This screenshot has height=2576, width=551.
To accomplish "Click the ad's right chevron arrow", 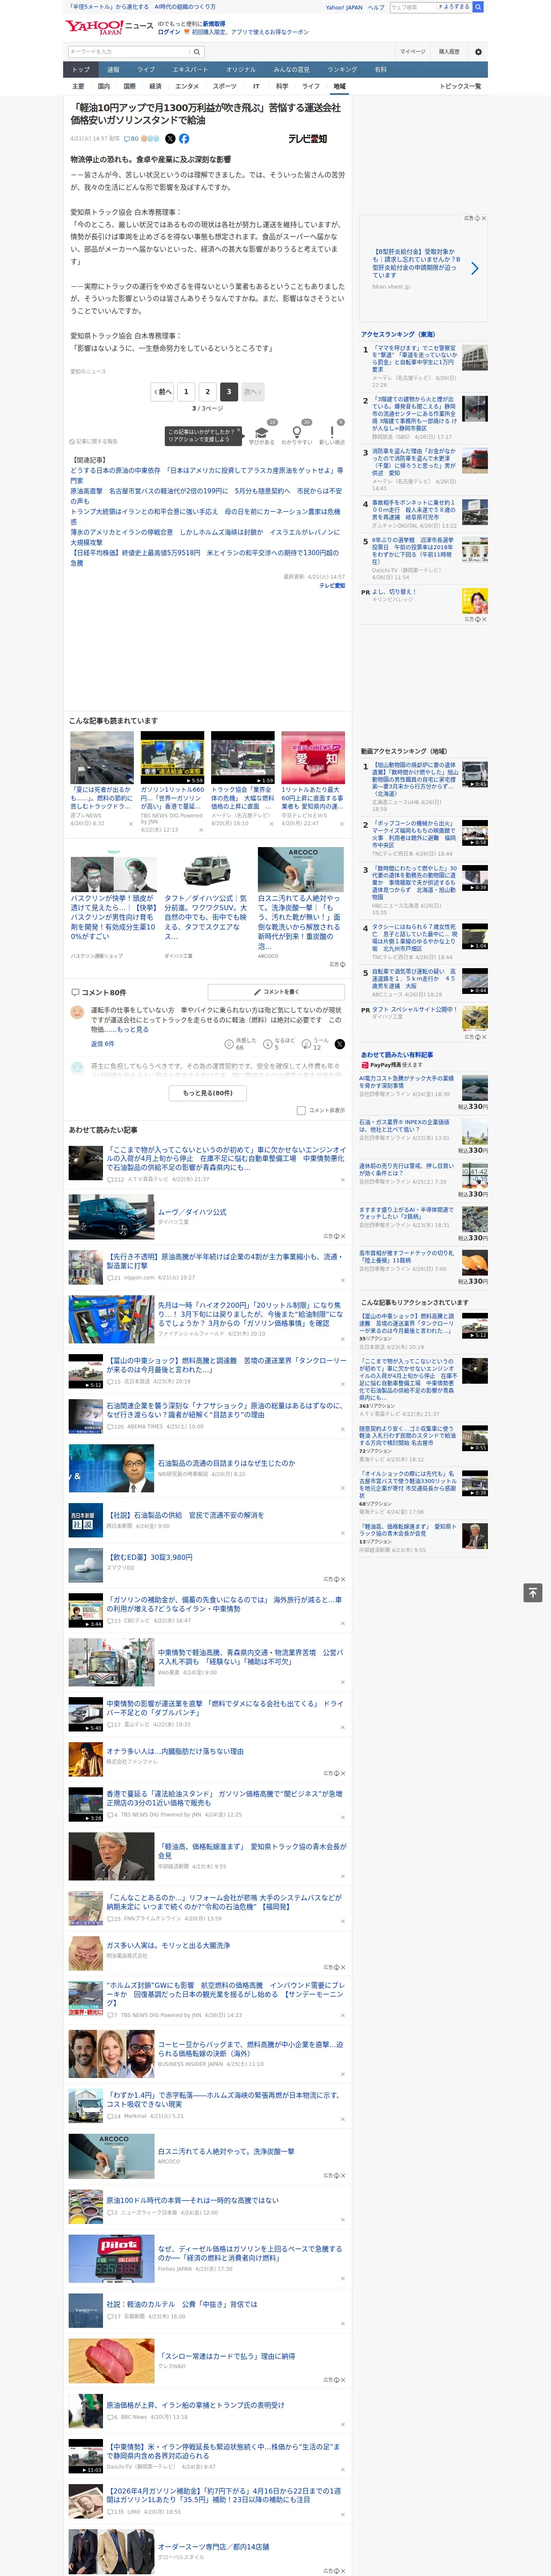I will 475,268.
